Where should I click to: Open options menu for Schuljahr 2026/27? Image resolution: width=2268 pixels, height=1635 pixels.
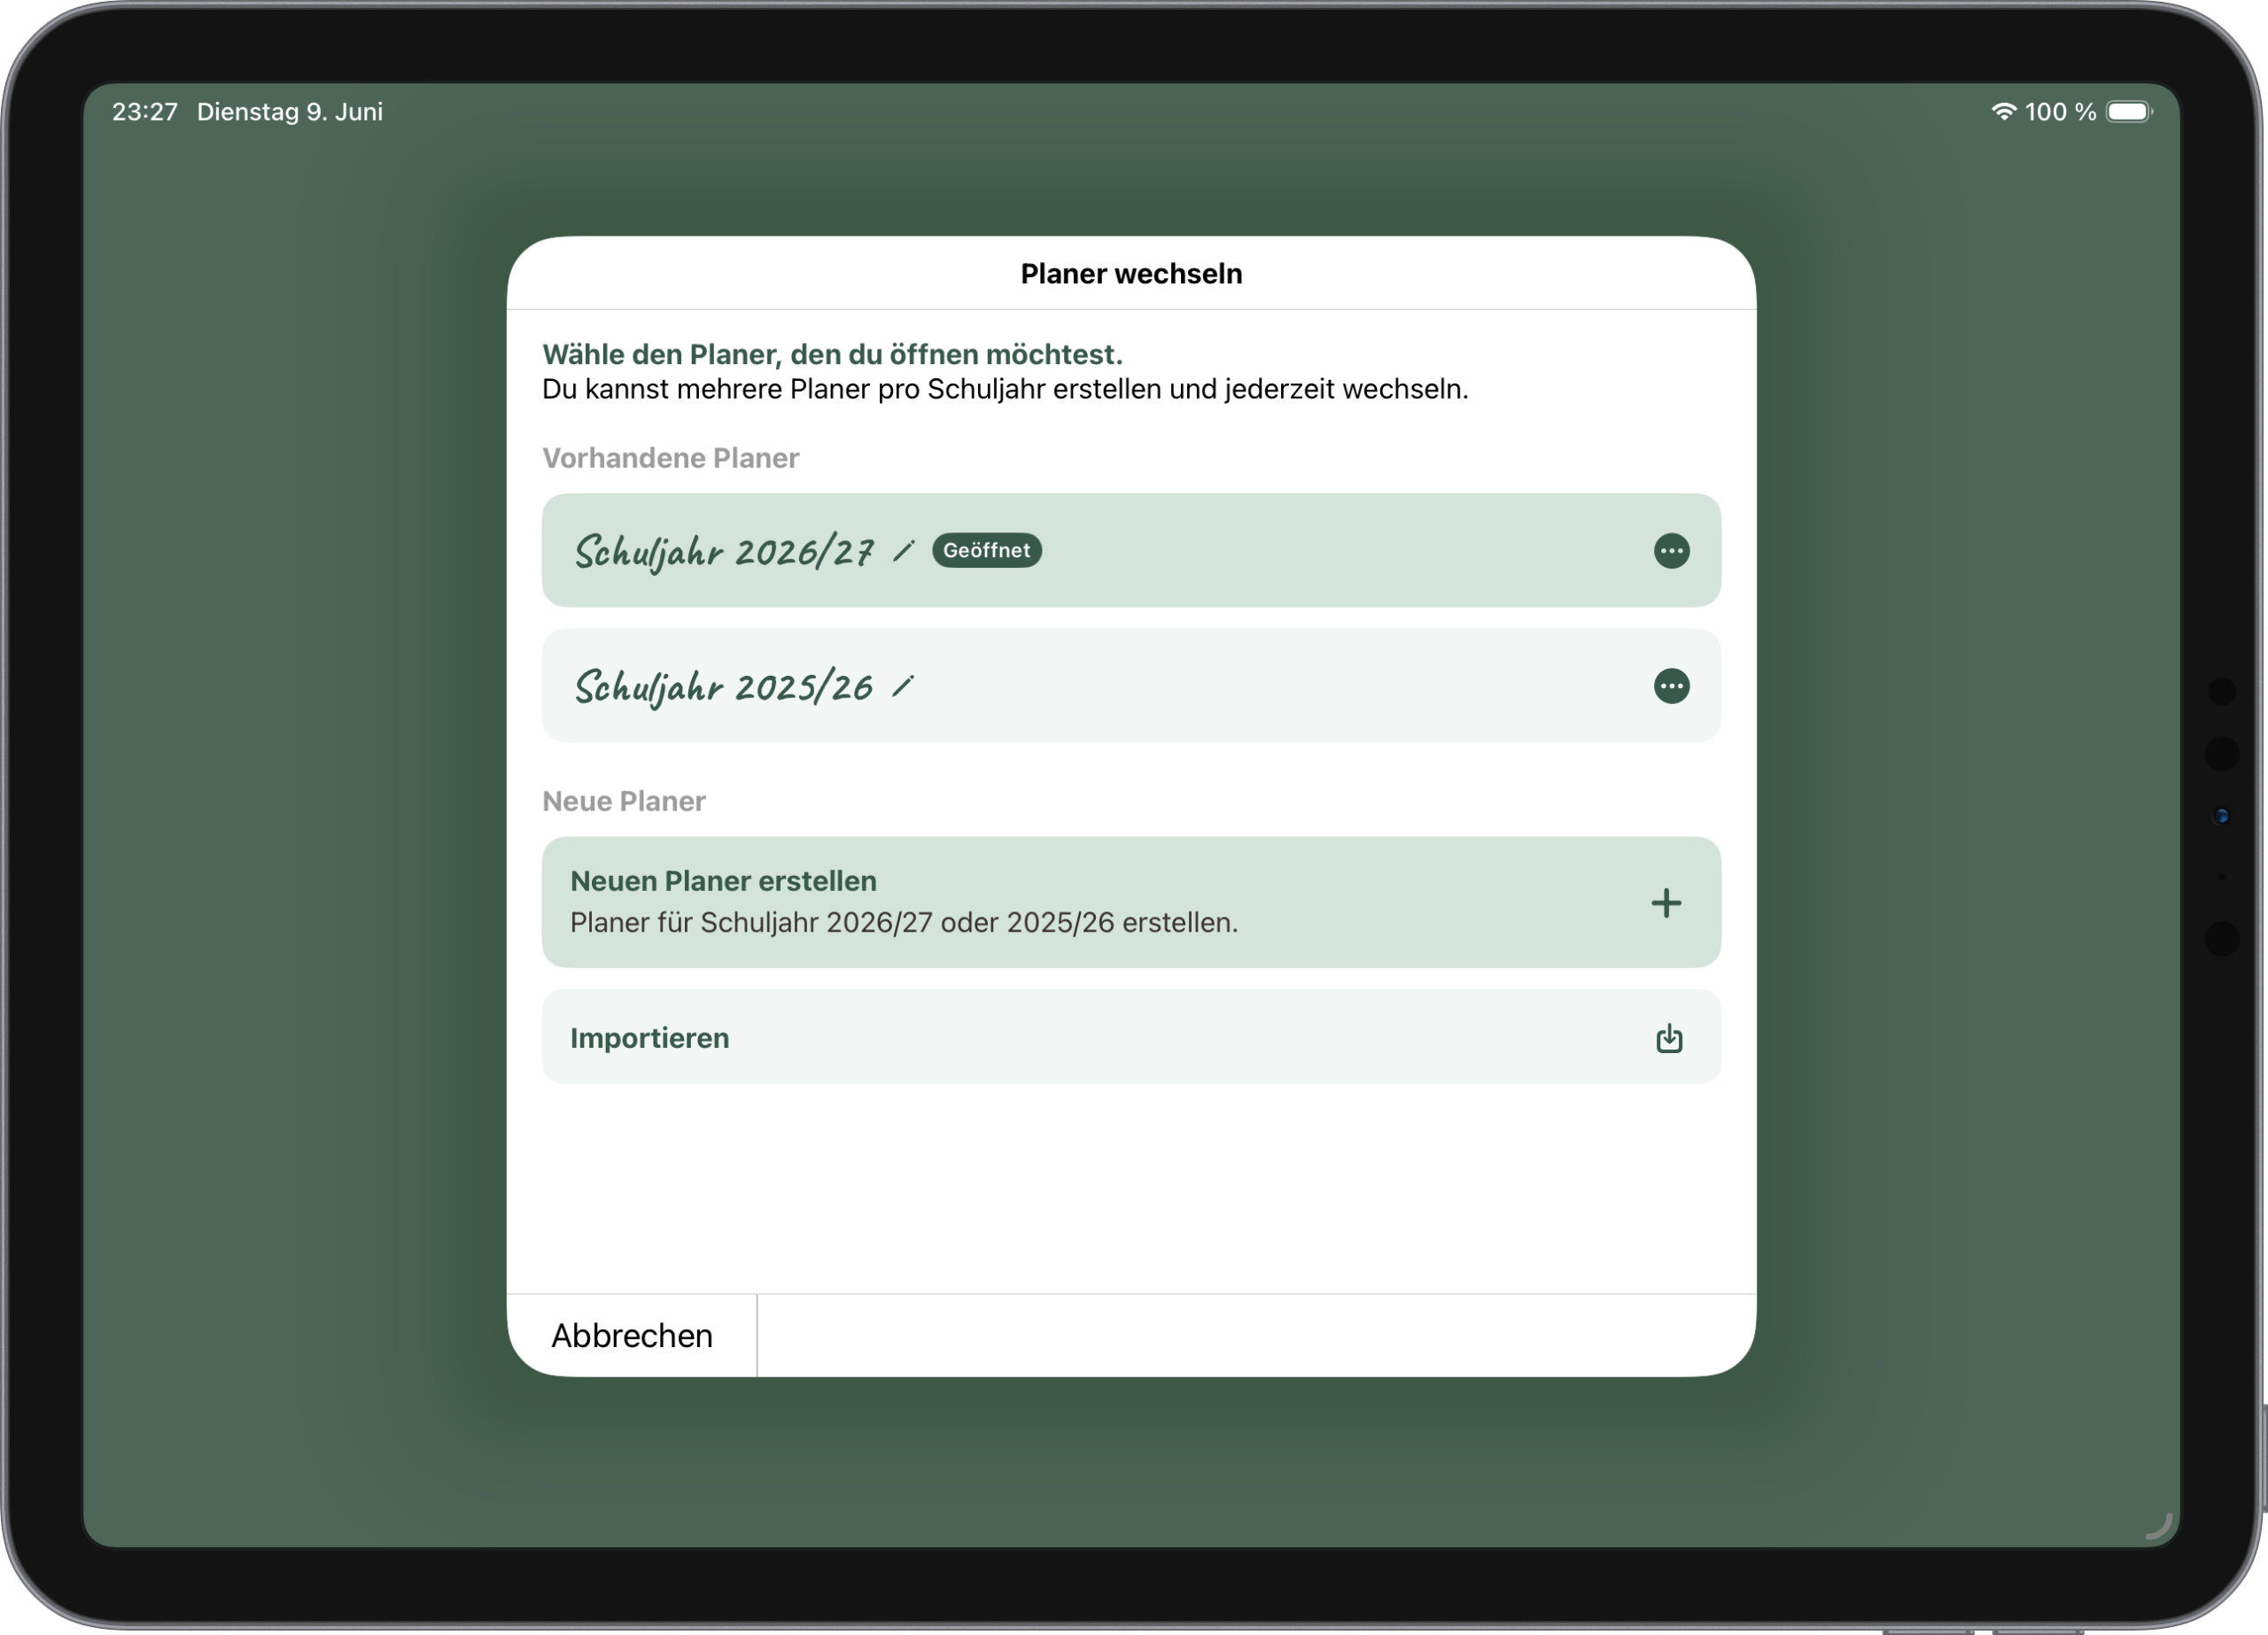pos(1671,551)
